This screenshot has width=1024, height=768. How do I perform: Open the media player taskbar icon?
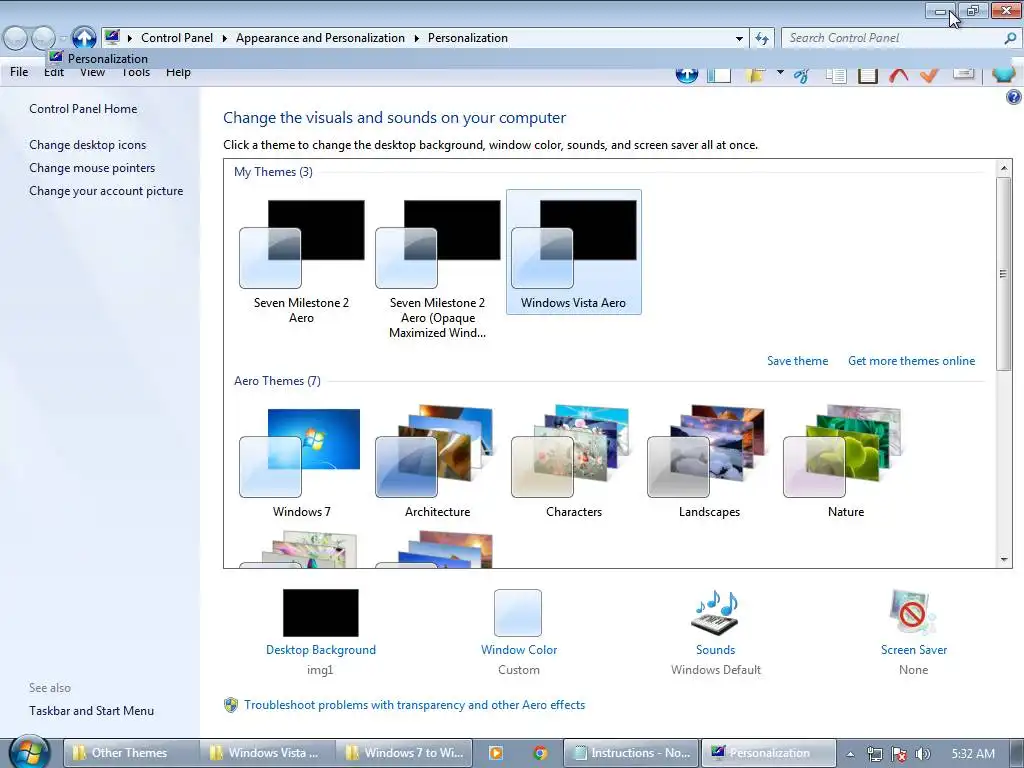tap(496, 753)
